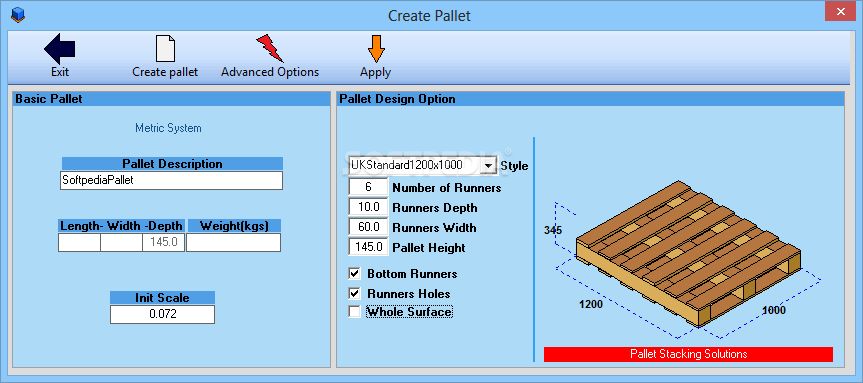The image size is (863, 383).
Task: Click the Metric System label
Action: coord(168,128)
